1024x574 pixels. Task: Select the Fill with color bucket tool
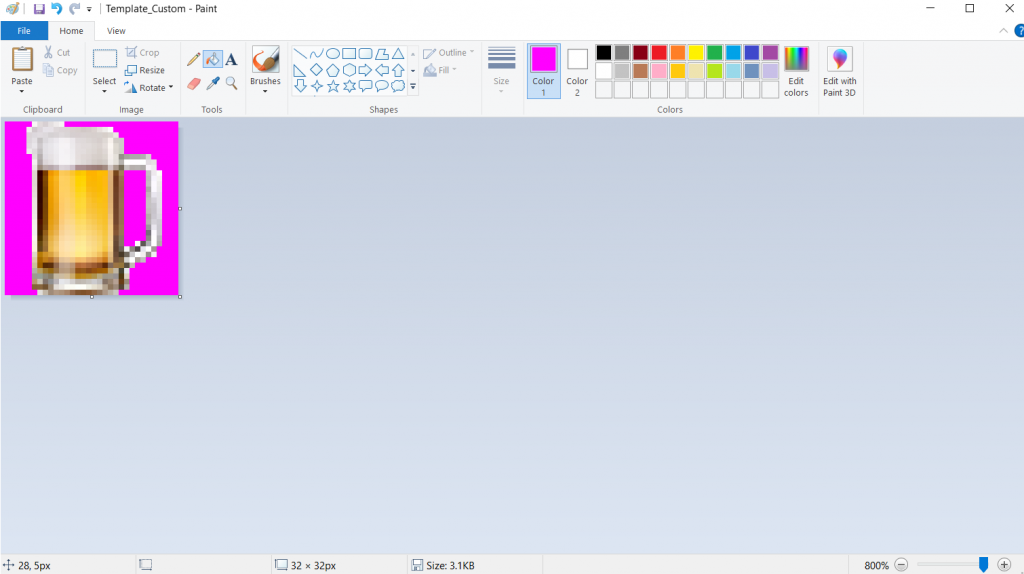[x=213, y=60]
